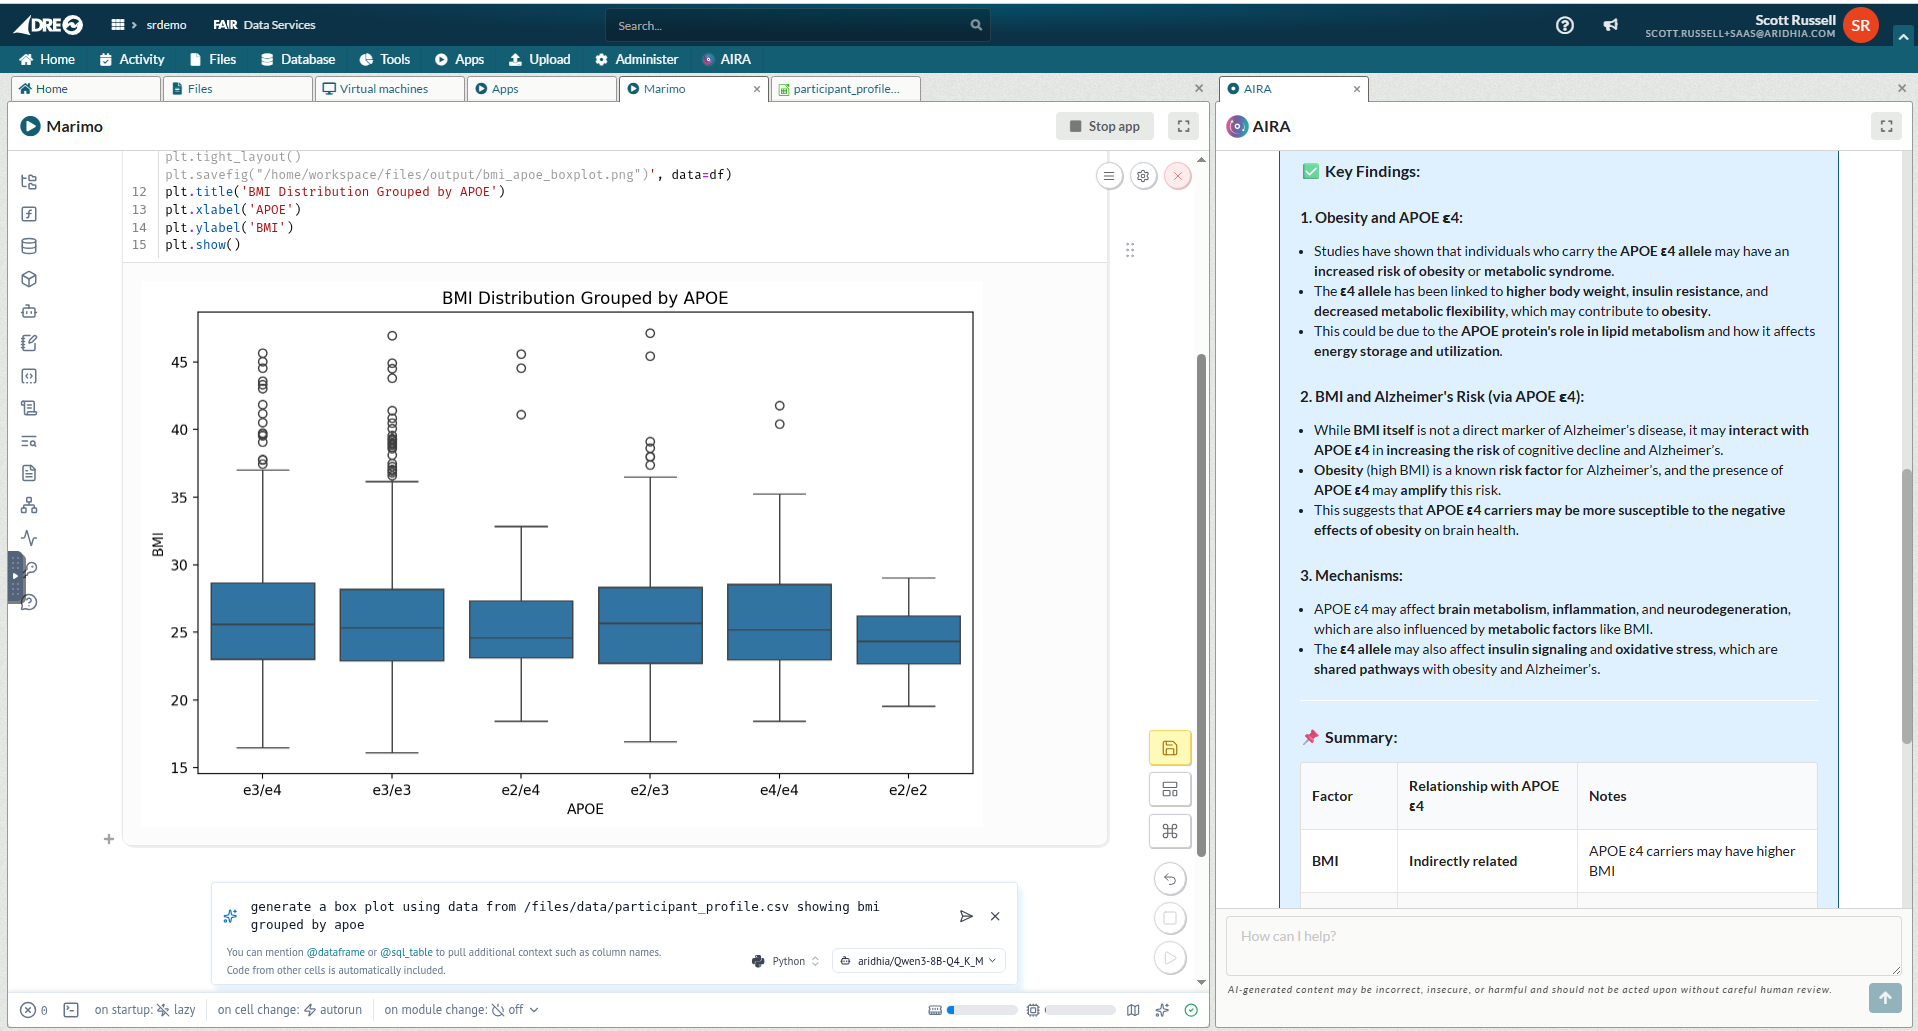Image resolution: width=1918 pixels, height=1031 pixels.
Task: Open the data sources database icon
Action: click(29, 246)
